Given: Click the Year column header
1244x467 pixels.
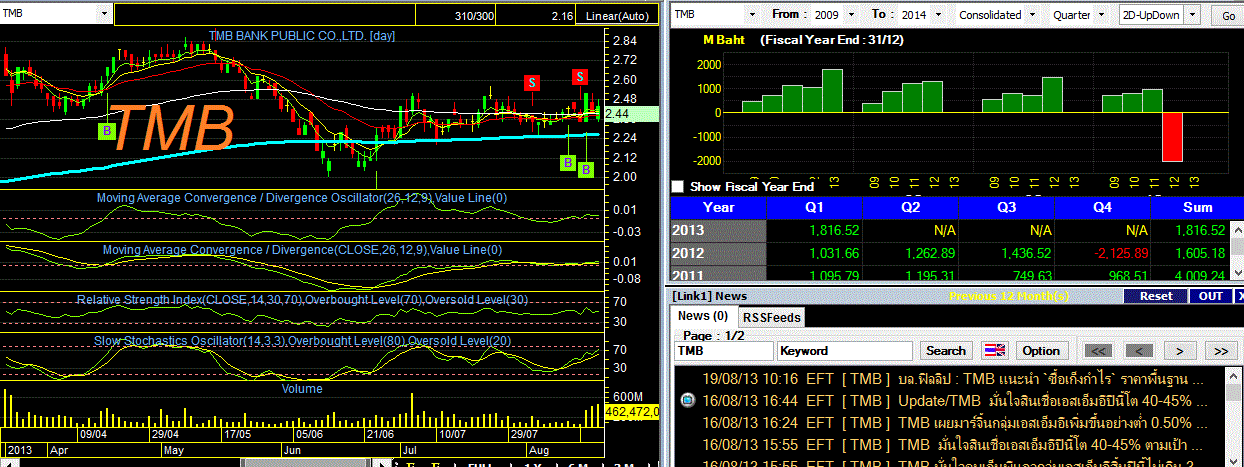Looking at the screenshot, I should (x=719, y=208).
